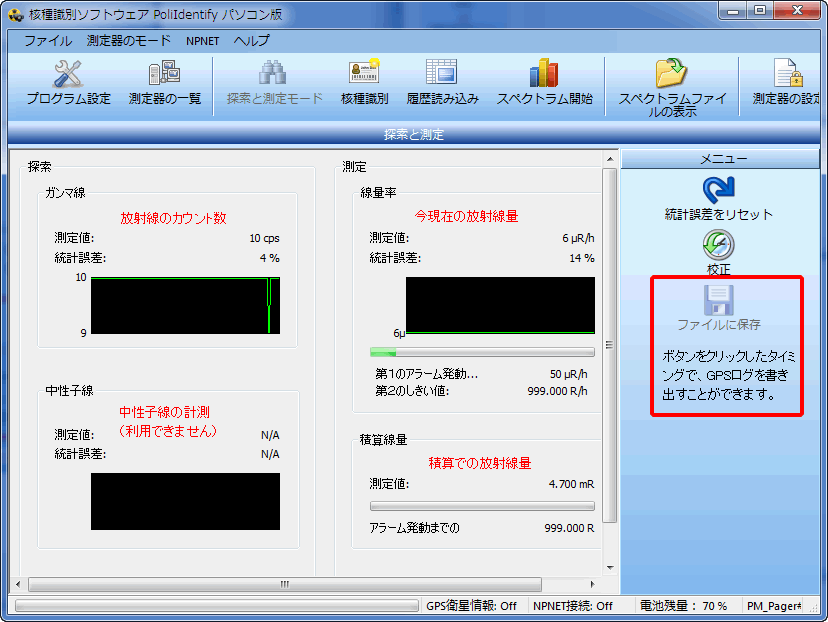Viewport: 828px width, 622px height.
Task: Click the vertical scrollbar thumb
Action: click(610, 345)
